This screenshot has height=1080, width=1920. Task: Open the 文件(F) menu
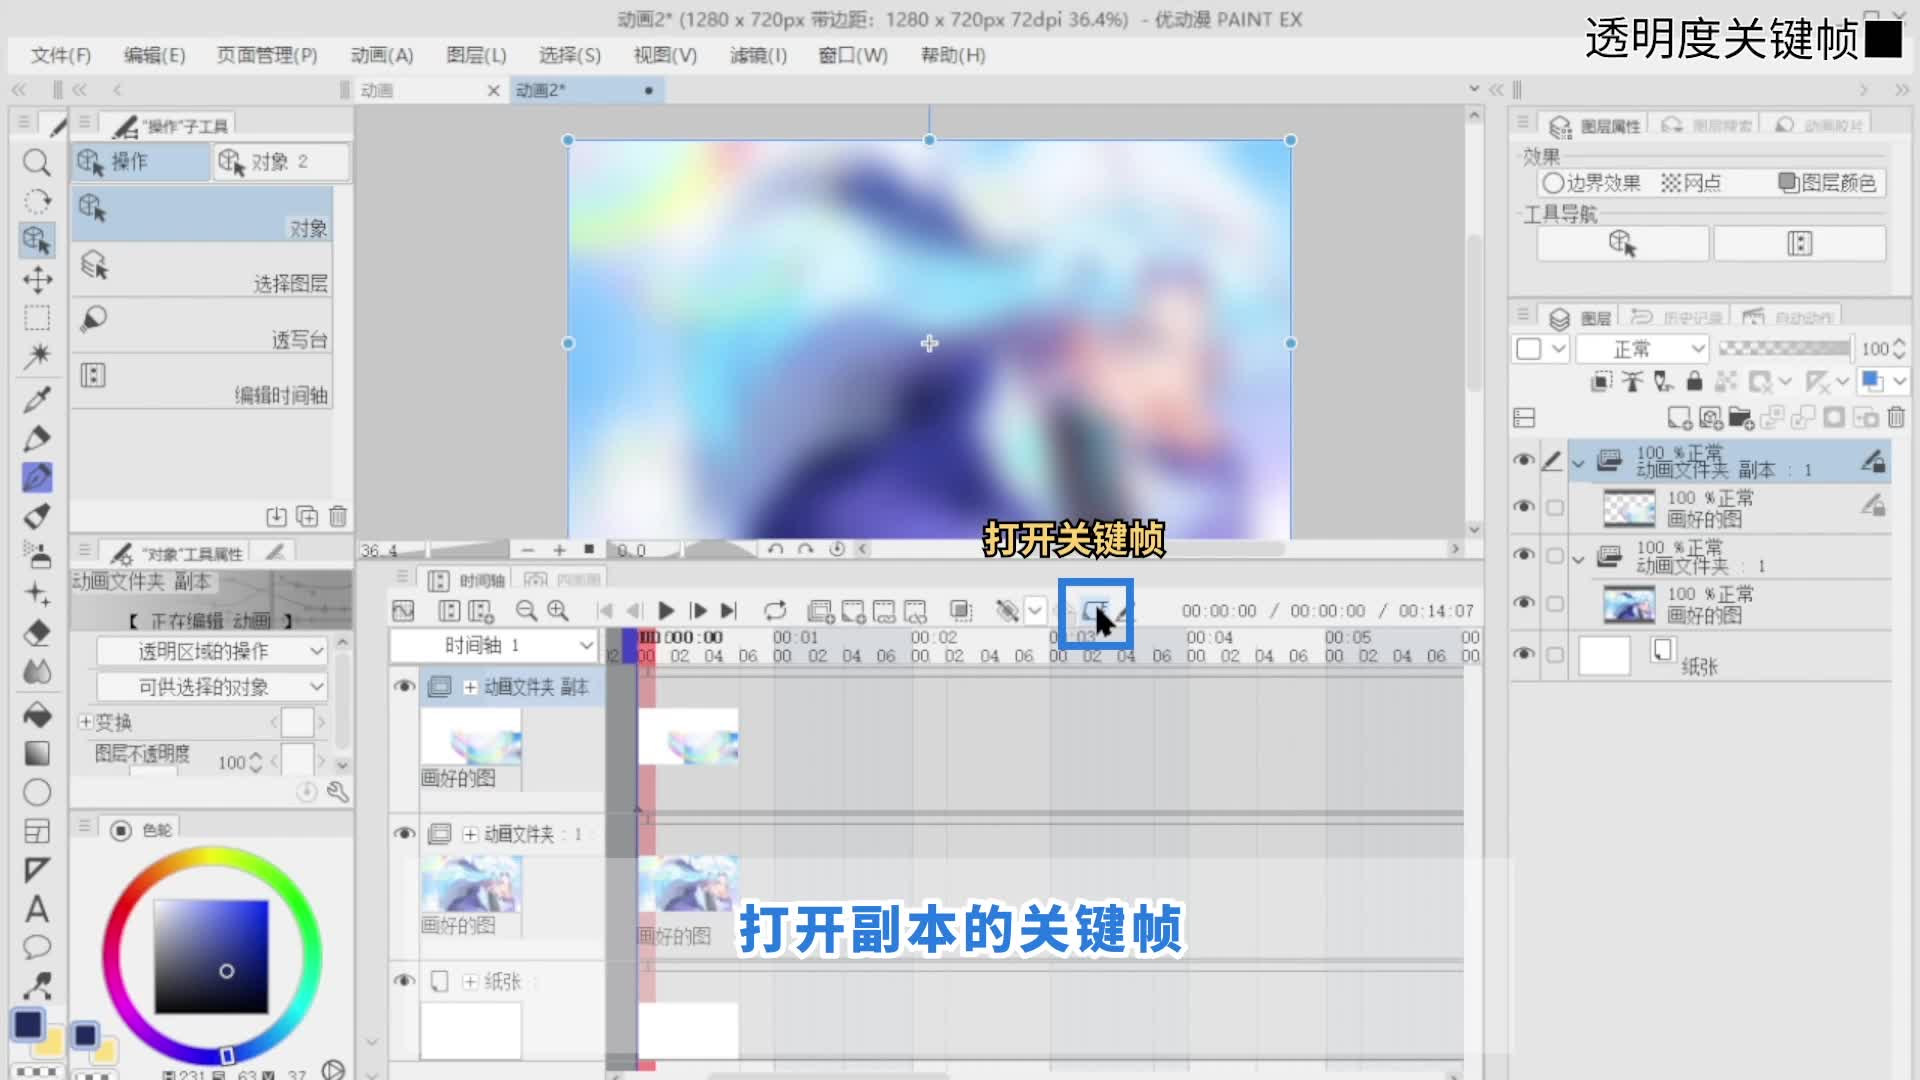(x=61, y=55)
